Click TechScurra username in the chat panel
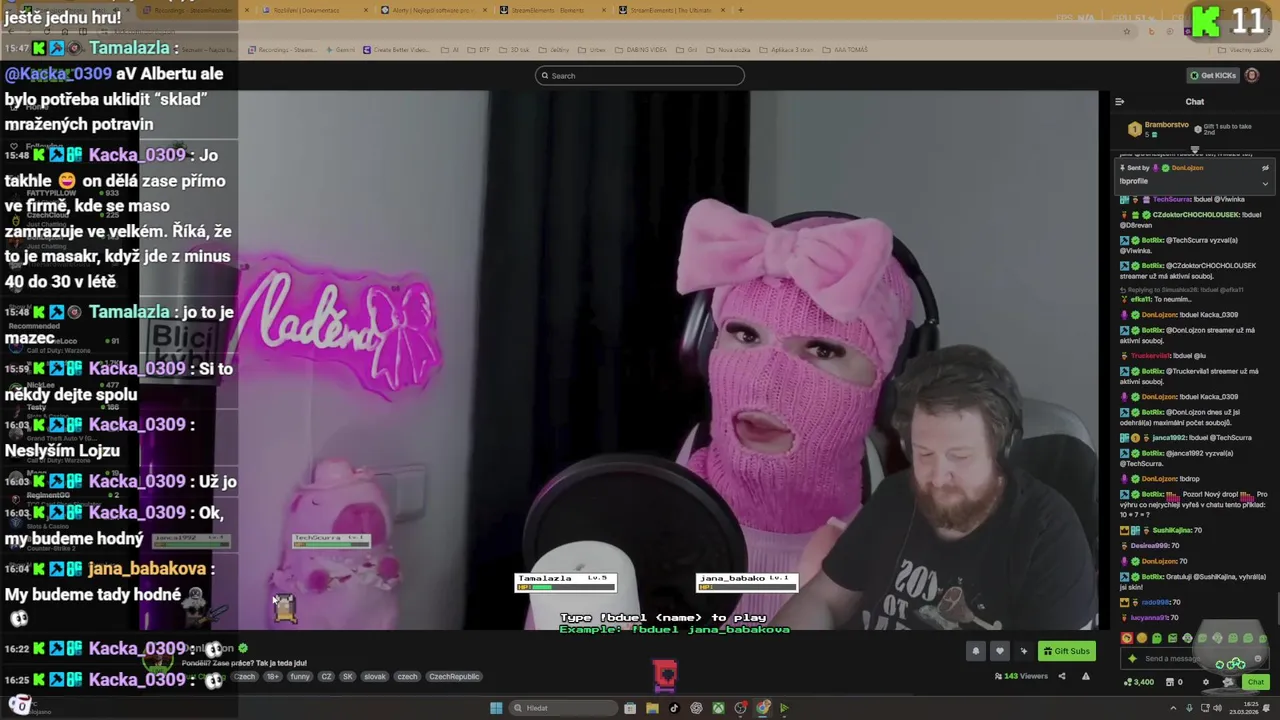The height and width of the screenshot is (720, 1280). pyautogui.click(x=1172, y=199)
